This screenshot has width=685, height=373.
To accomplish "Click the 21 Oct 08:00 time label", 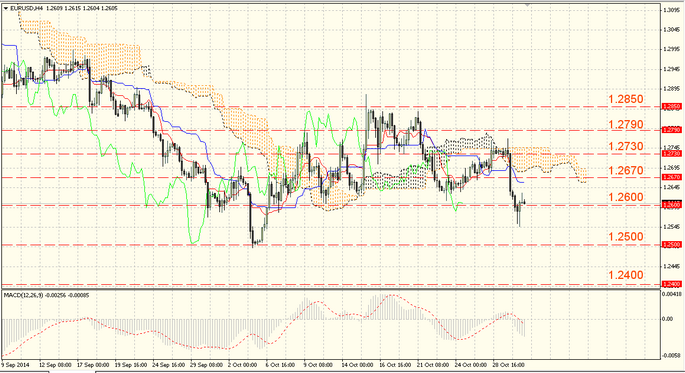I will [433, 365].
